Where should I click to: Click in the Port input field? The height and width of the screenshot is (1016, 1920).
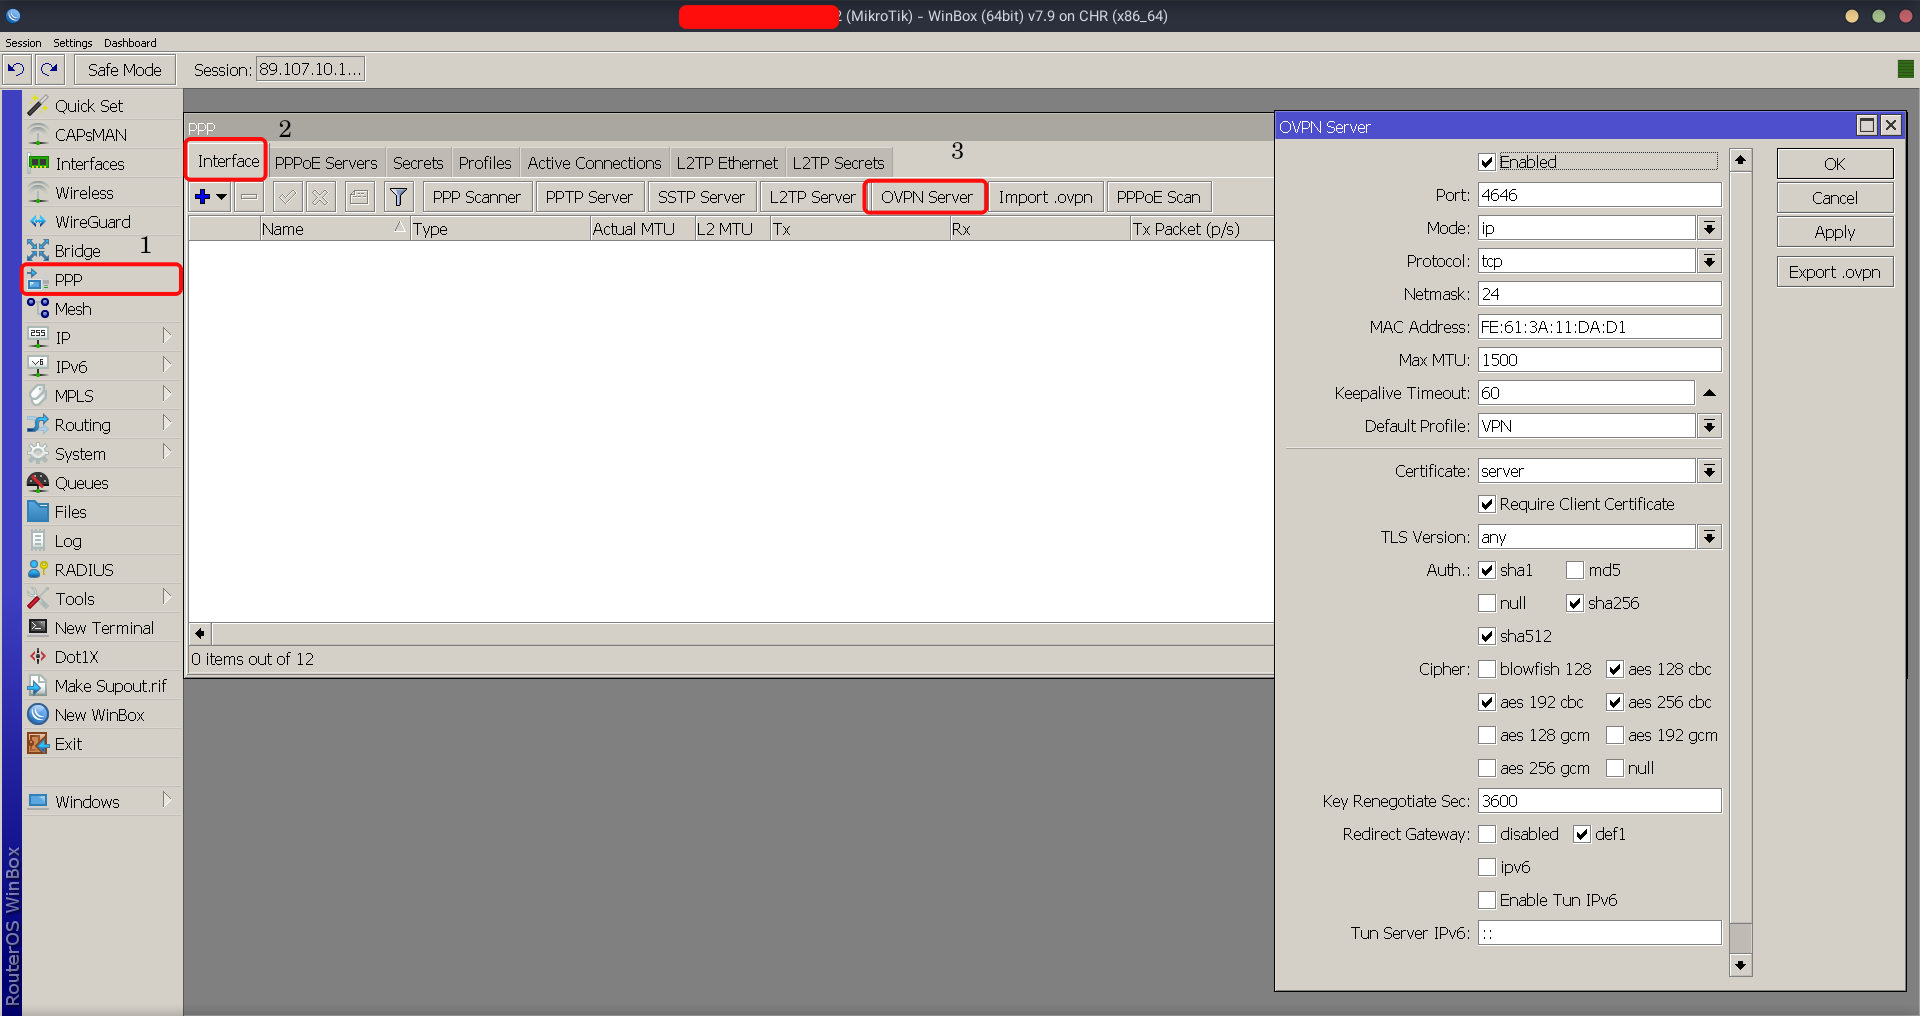tap(1600, 195)
